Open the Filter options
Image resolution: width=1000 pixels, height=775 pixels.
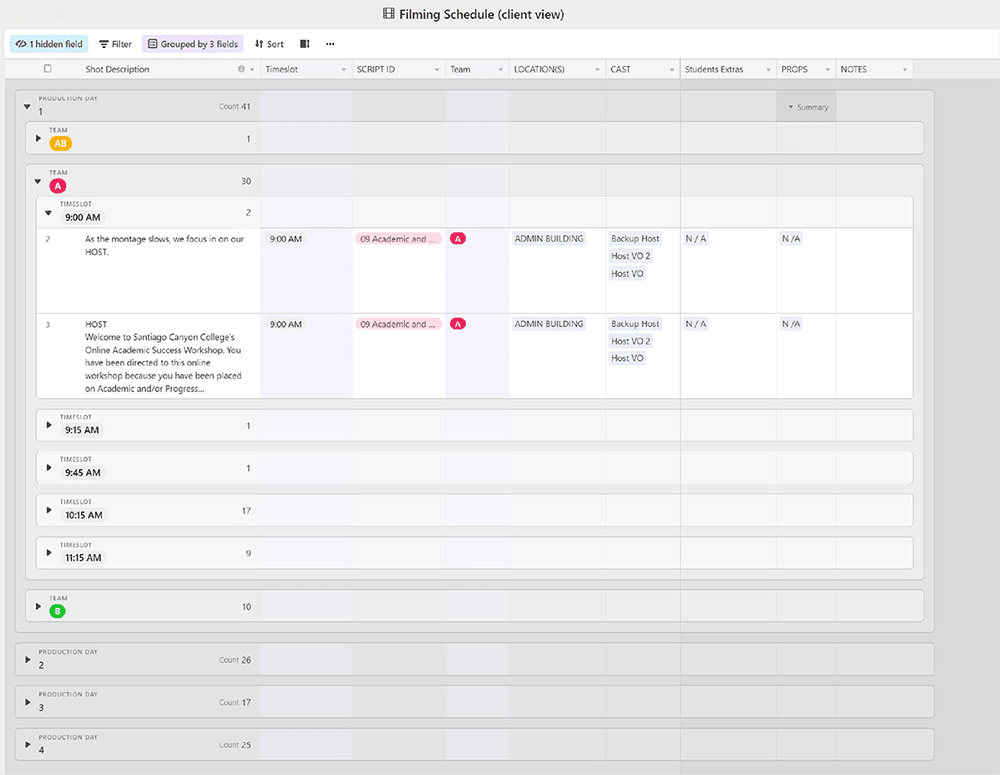pos(115,43)
